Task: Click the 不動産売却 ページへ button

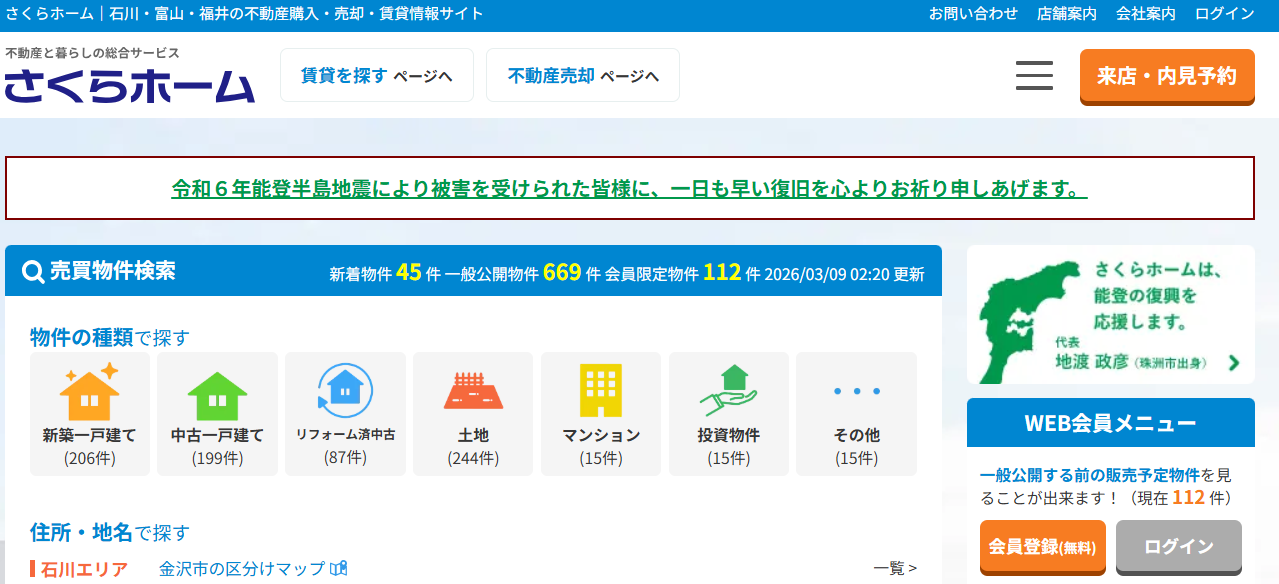Action: (x=582, y=74)
